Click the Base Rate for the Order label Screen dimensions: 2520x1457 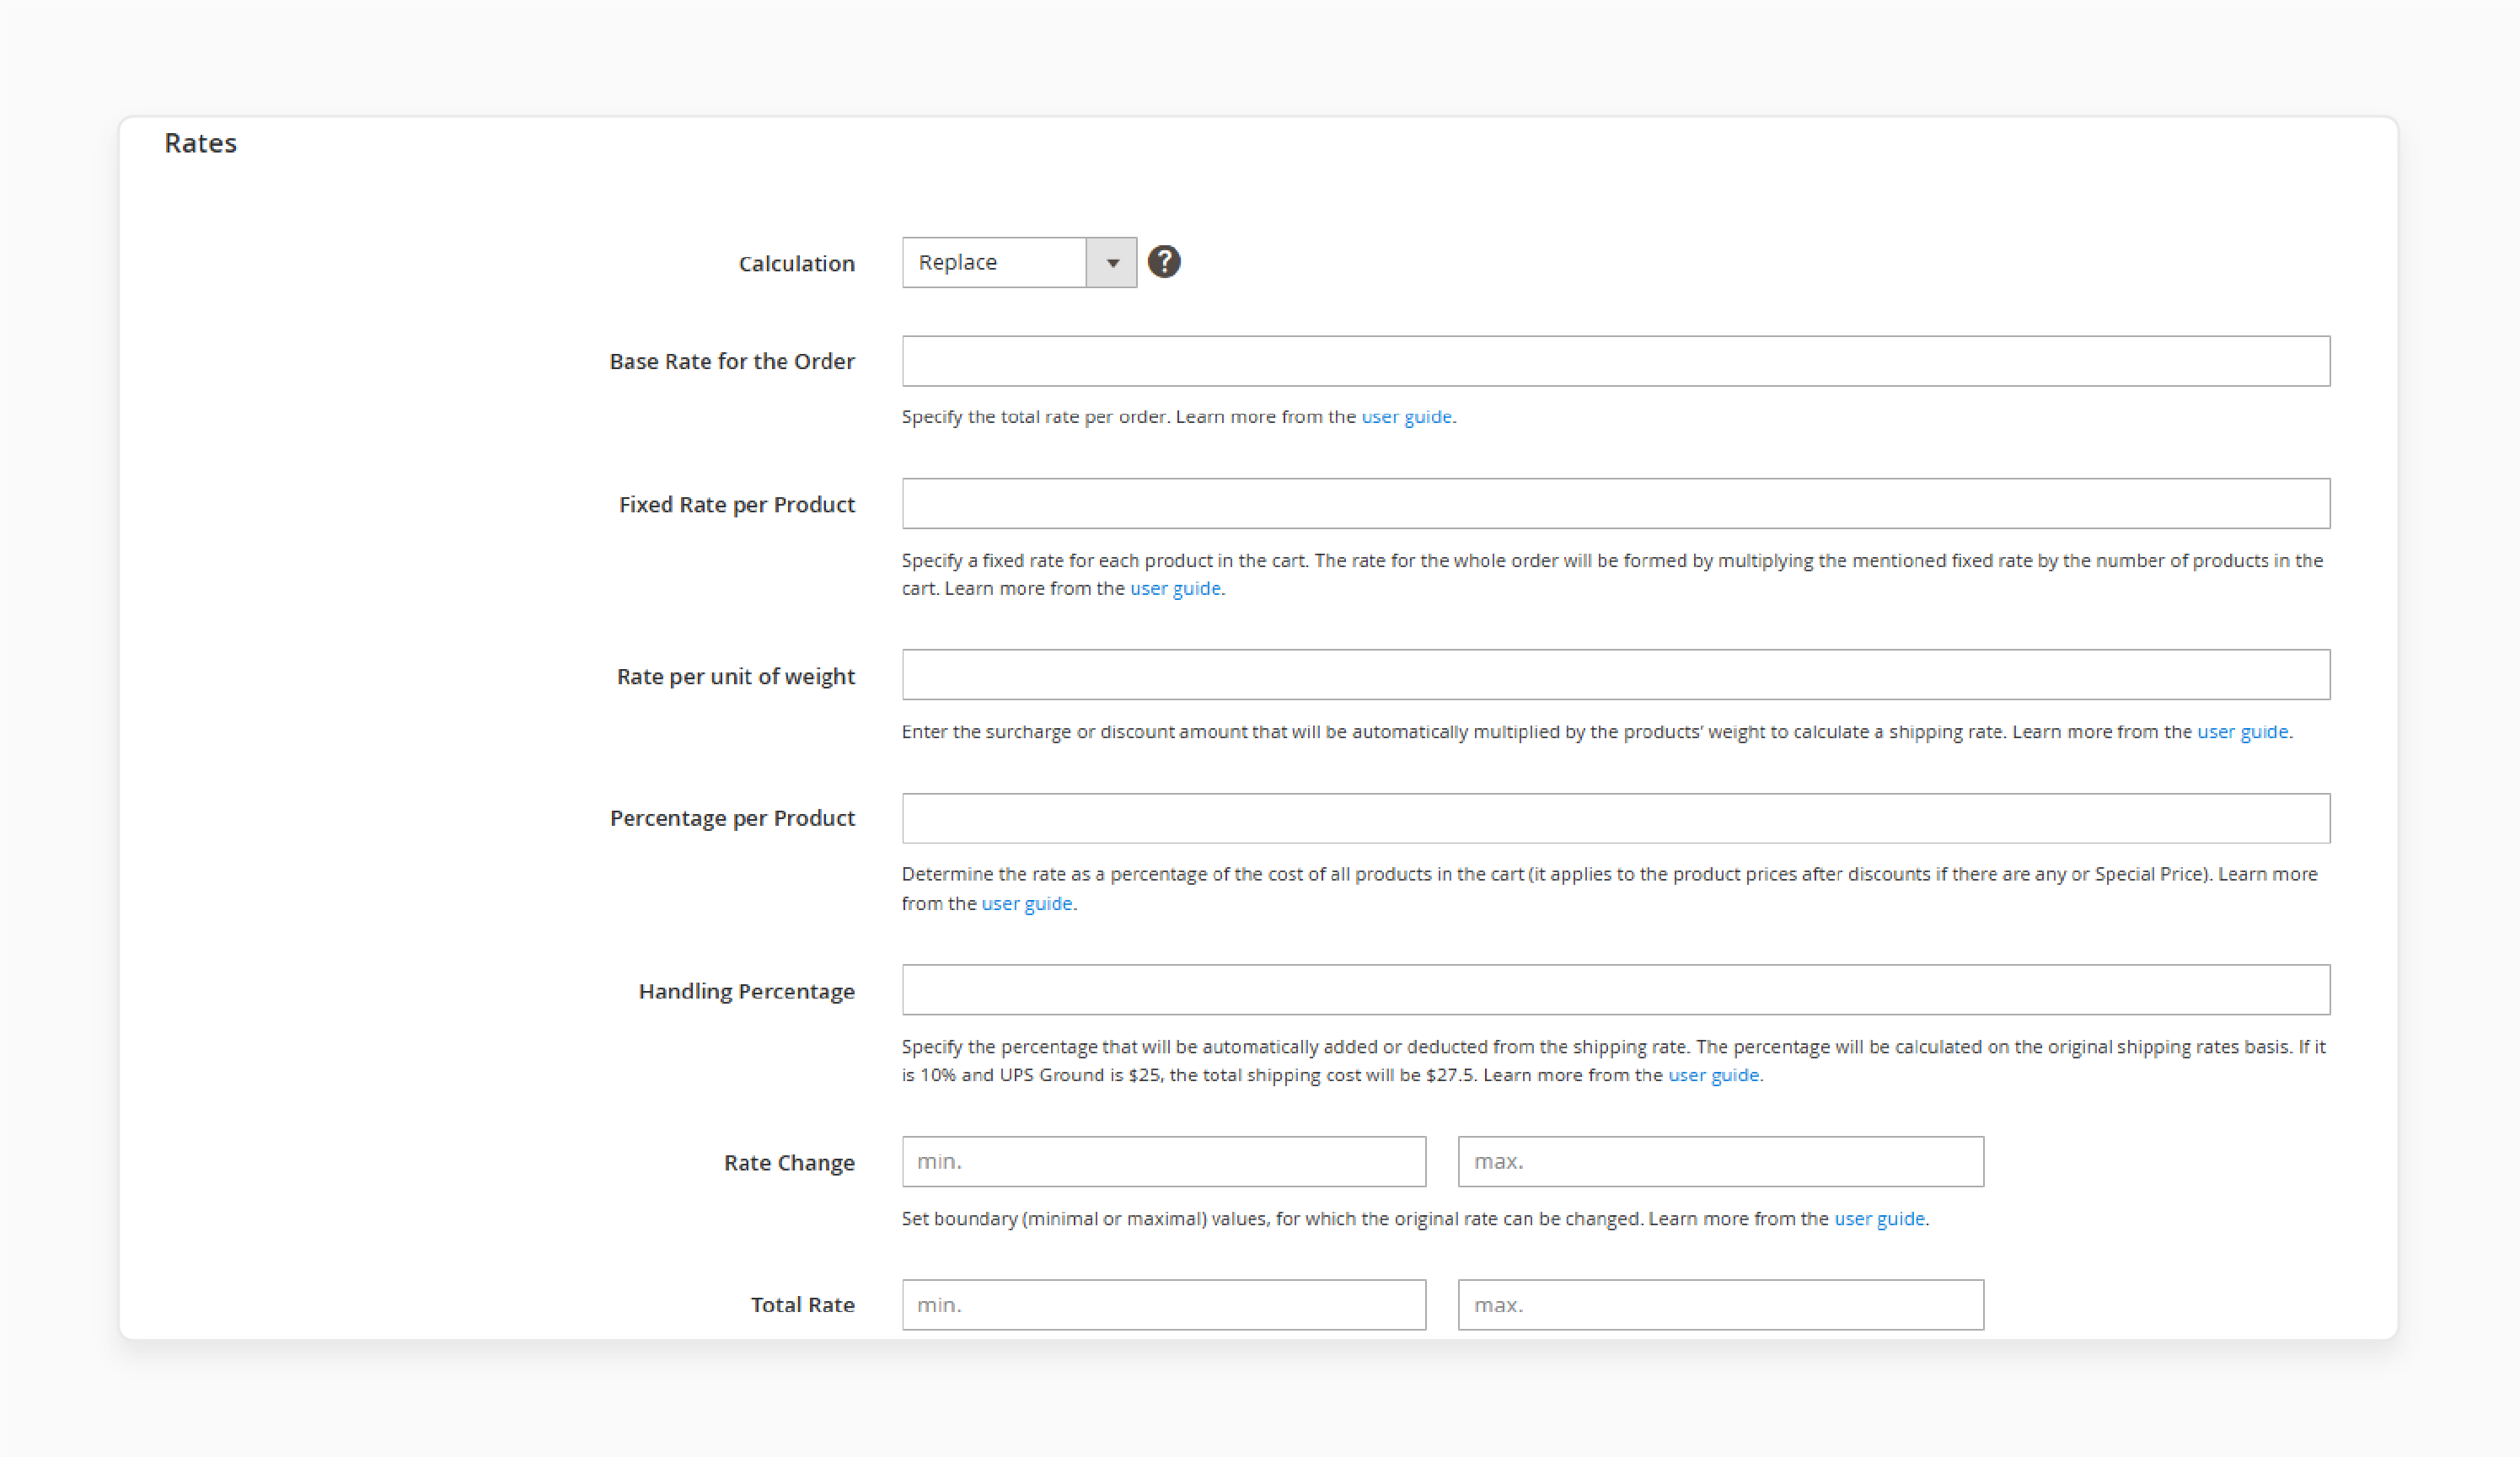732,362
